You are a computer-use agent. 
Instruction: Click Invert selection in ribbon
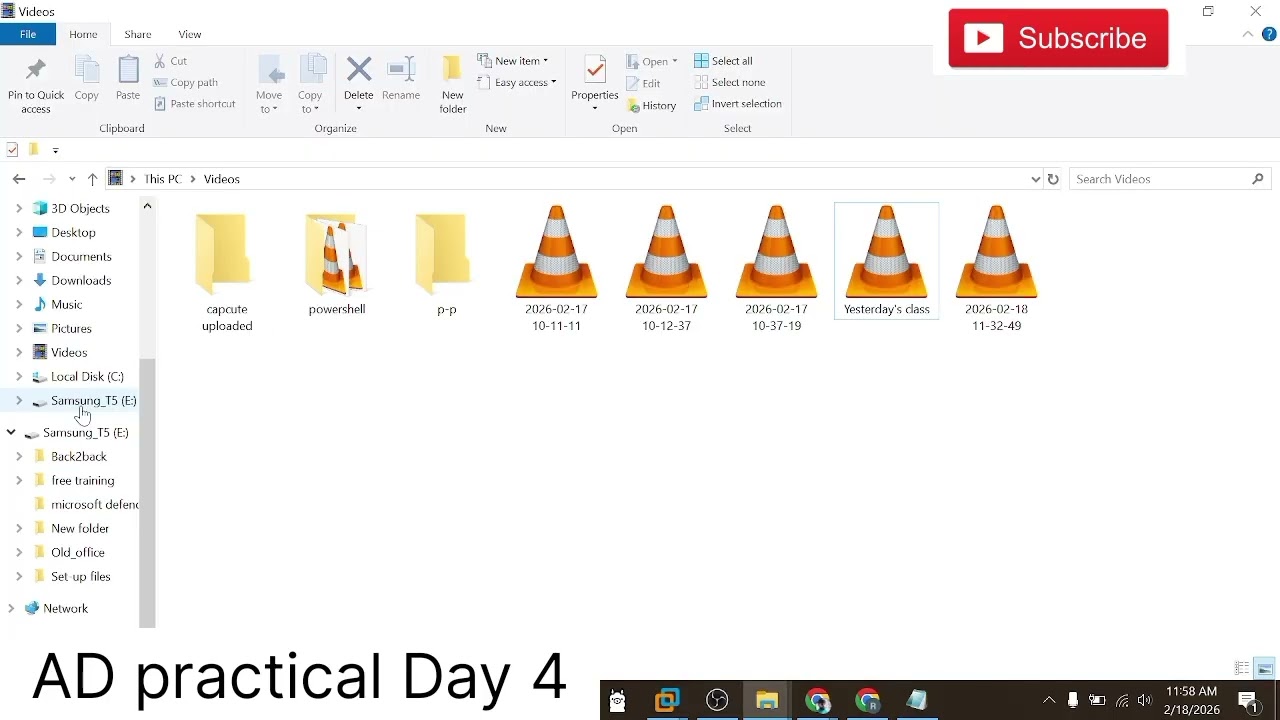[x=738, y=104]
